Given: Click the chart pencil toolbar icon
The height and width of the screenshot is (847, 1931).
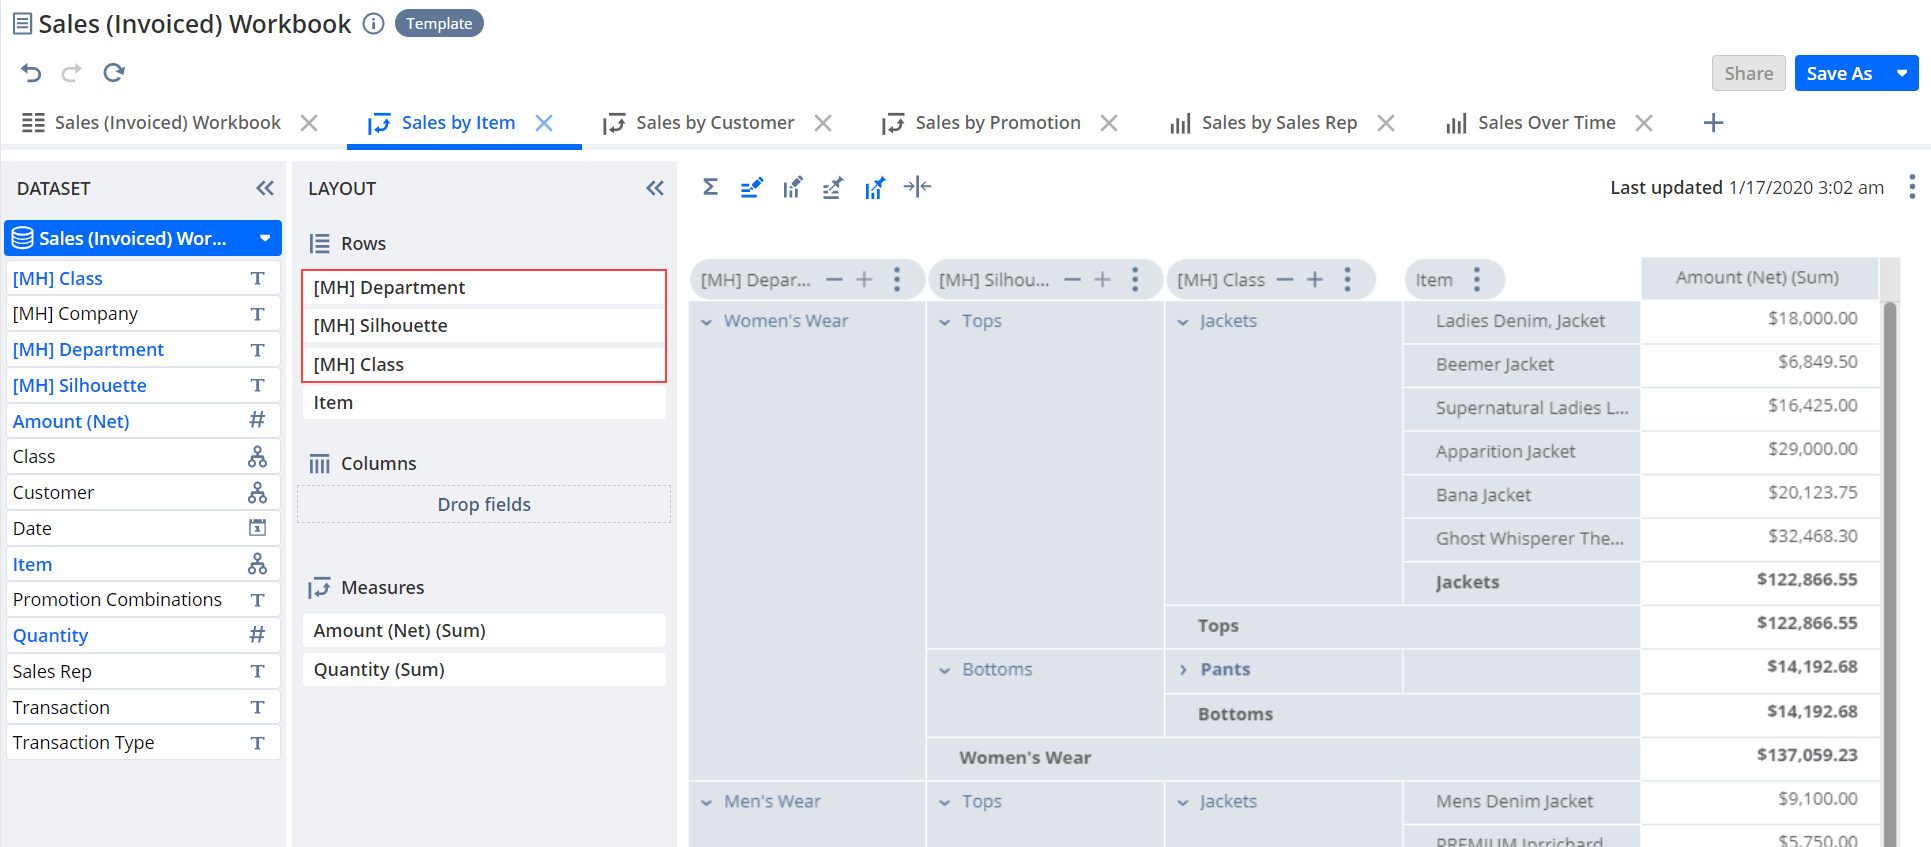Looking at the screenshot, I should click(x=792, y=187).
